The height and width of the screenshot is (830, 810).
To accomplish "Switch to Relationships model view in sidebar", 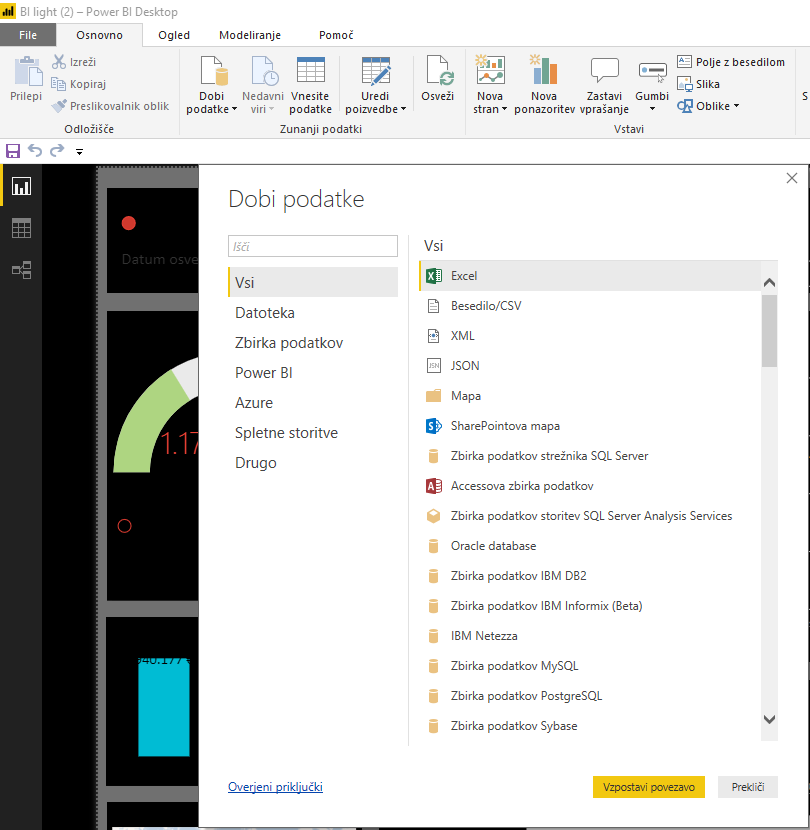I will click(x=21, y=270).
